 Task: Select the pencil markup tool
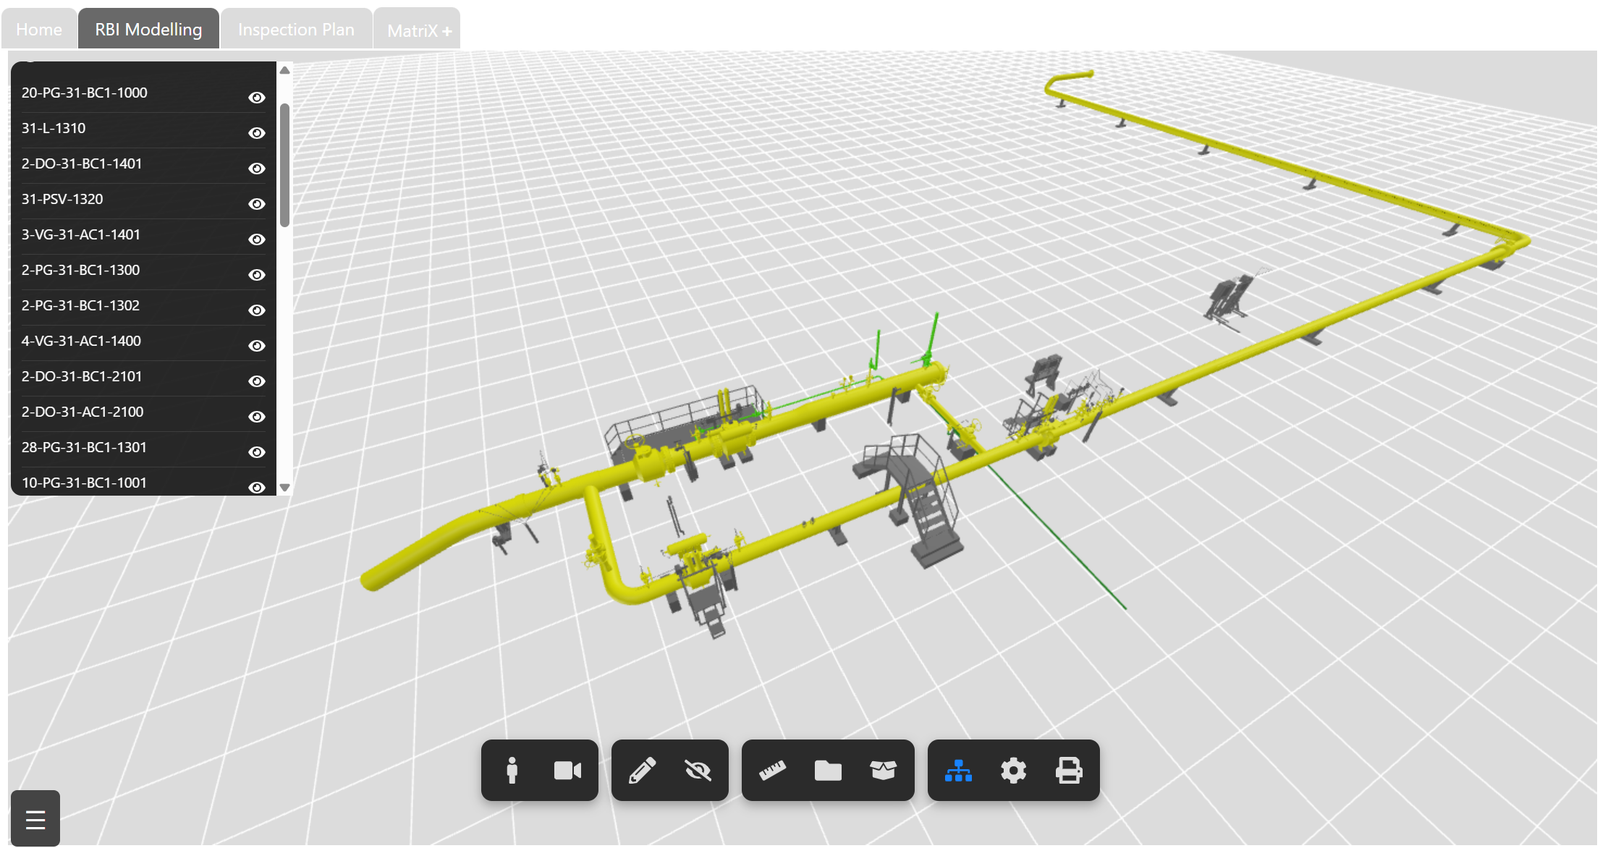642,770
